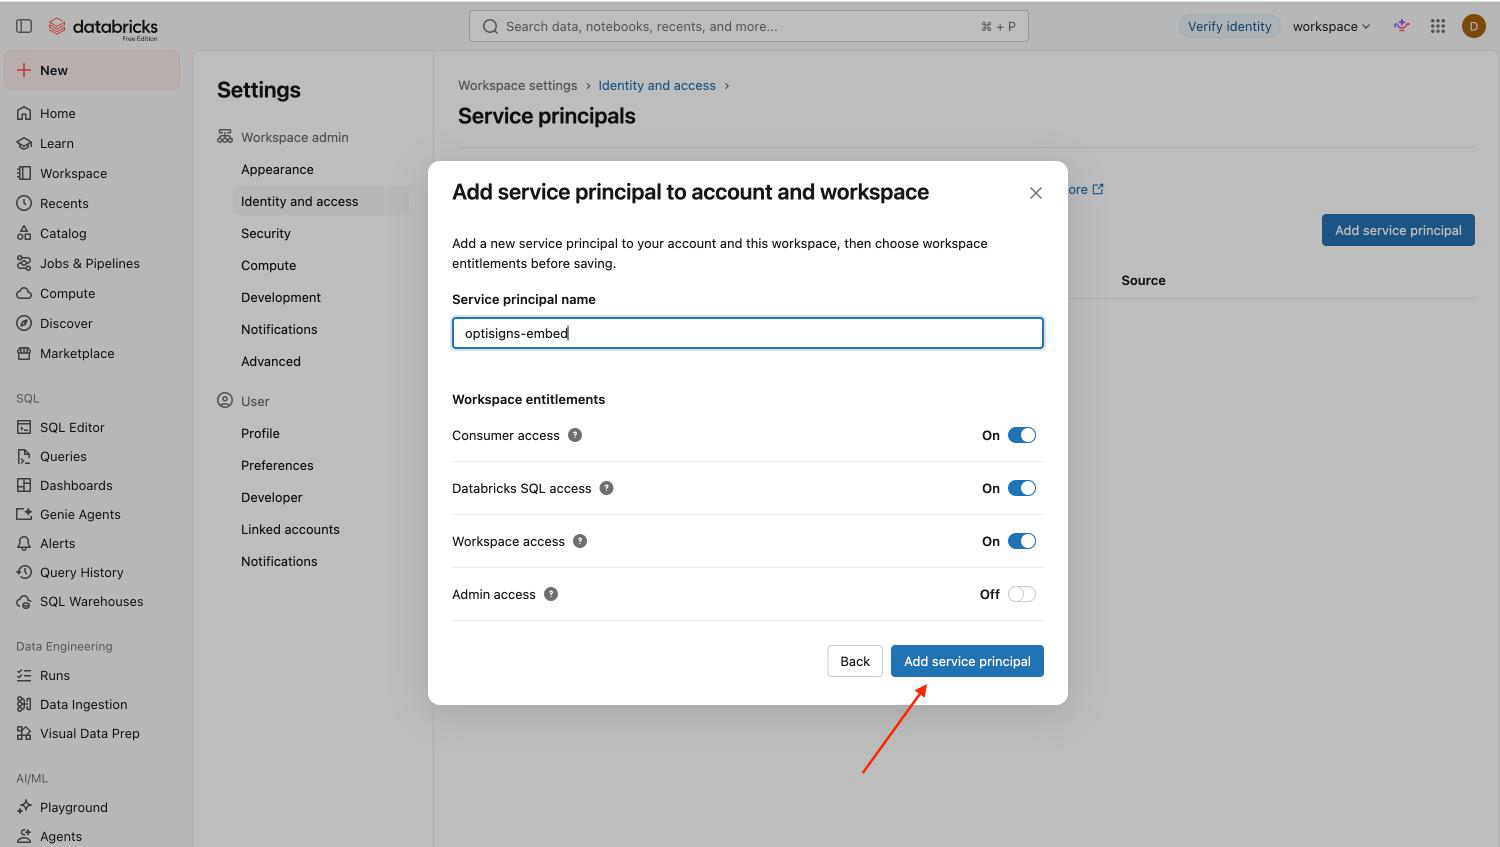Click the New button
This screenshot has height=847, width=1500.
pos(92,70)
